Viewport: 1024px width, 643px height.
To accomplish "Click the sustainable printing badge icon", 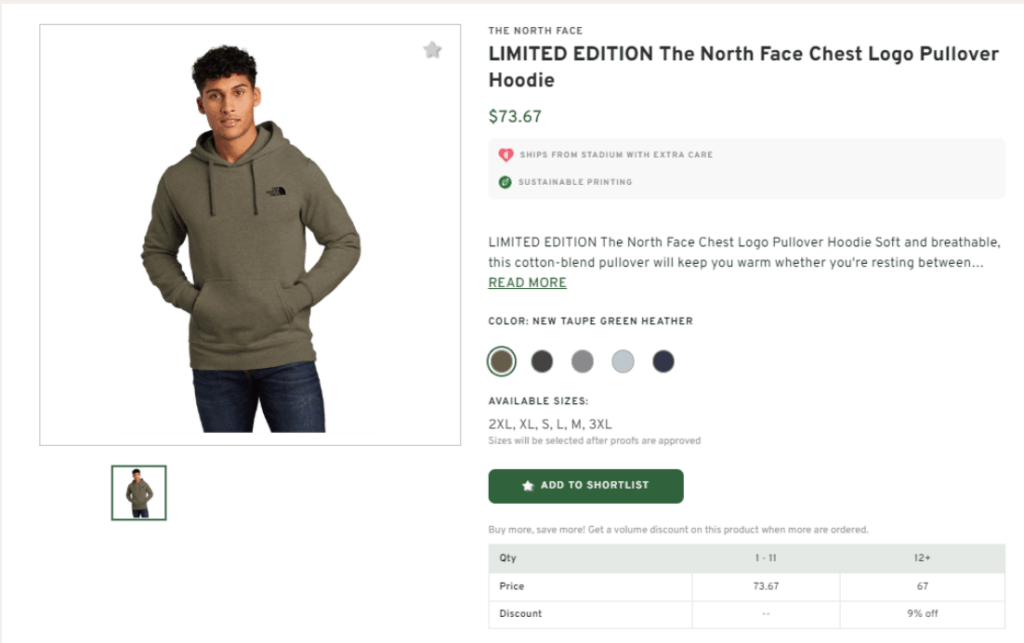I will pos(504,182).
